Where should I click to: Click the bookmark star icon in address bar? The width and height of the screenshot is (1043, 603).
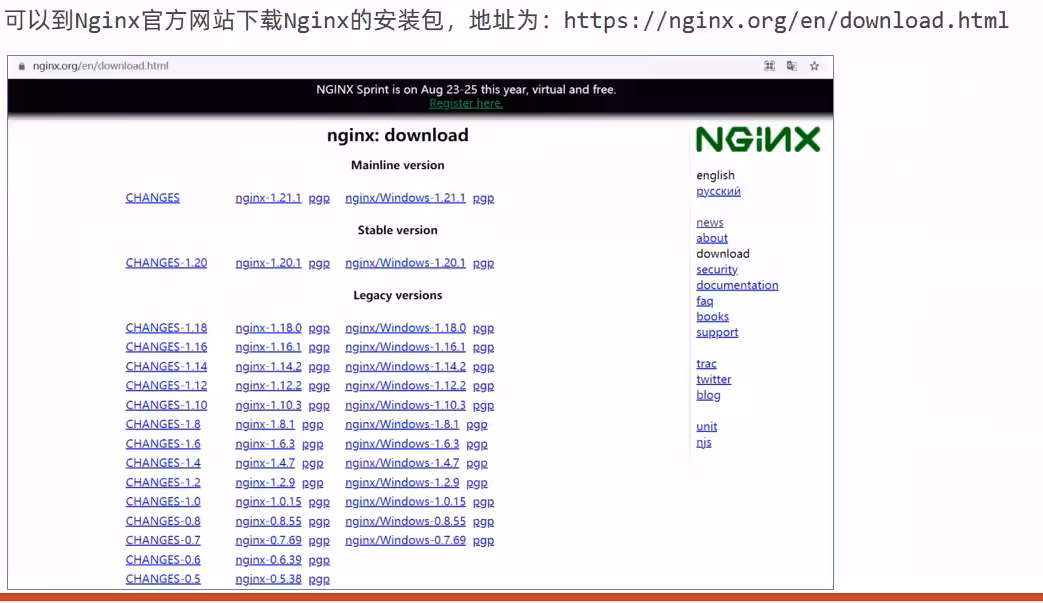[x=814, y=66]
